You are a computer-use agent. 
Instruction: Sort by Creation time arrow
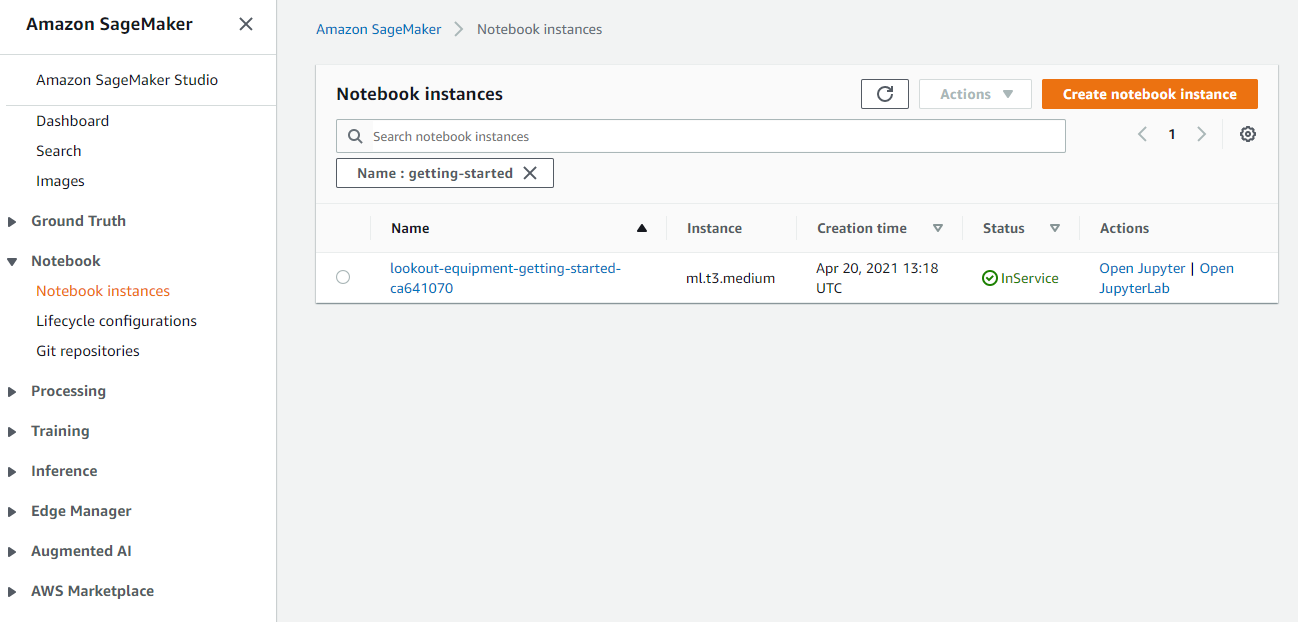938,228
